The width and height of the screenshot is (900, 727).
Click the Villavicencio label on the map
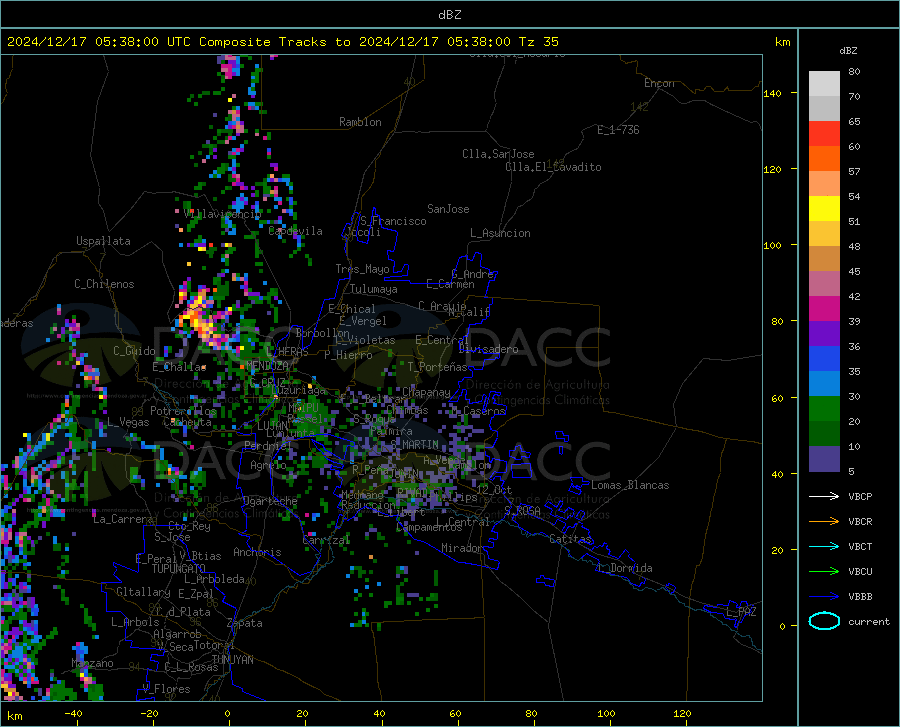click(x=223, y=214)
